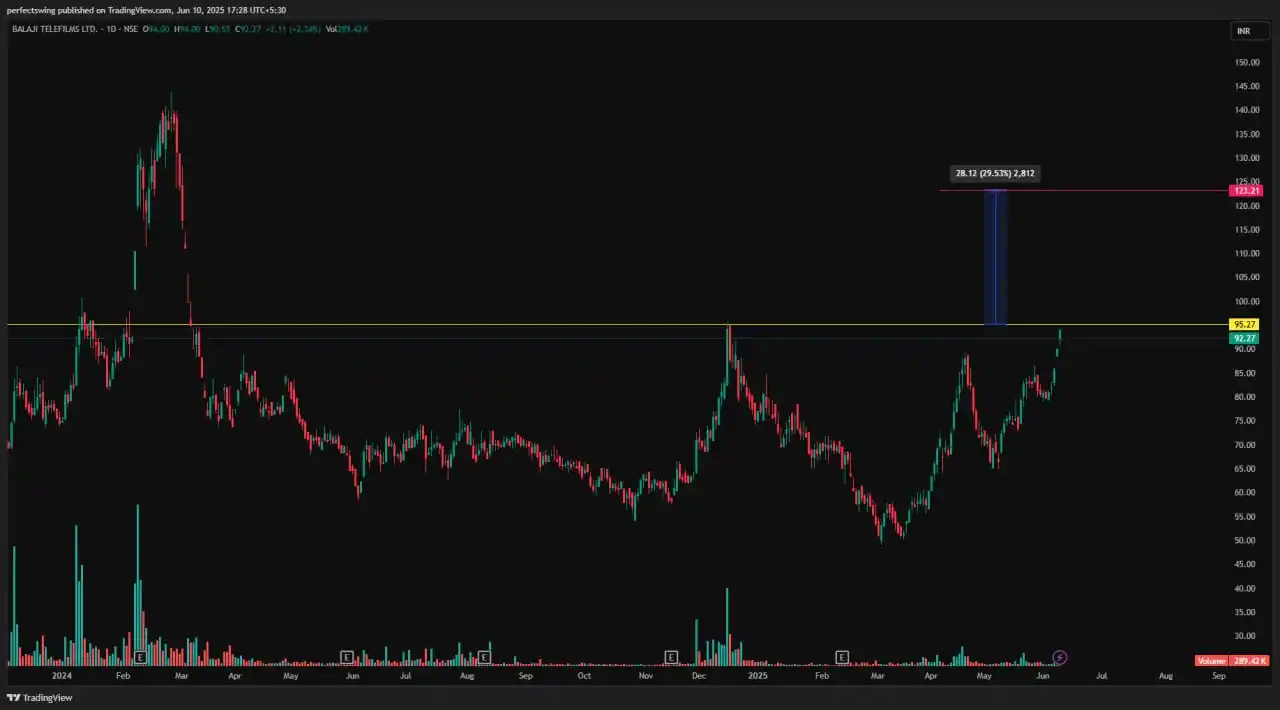This screenshot has width=1280, height=710.
Task: Select the red 123.21 price label
Action: 1245,190
